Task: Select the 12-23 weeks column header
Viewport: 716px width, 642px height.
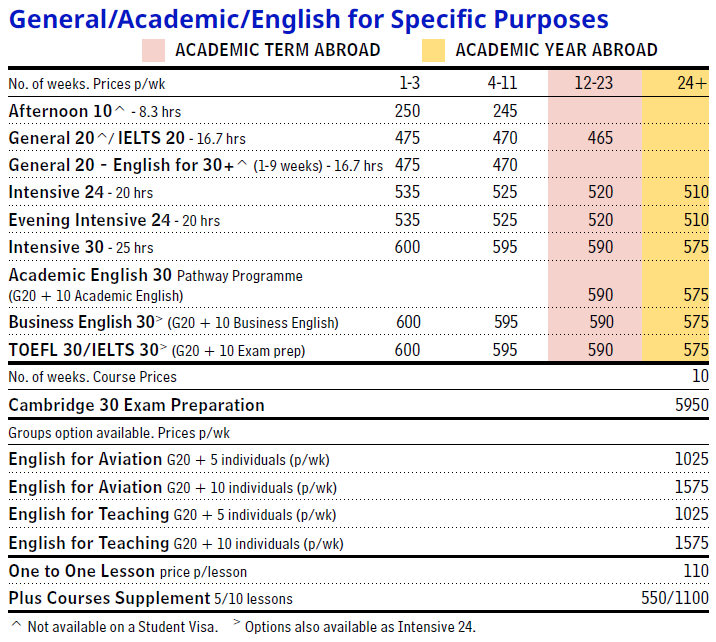Action: (593, 84)
